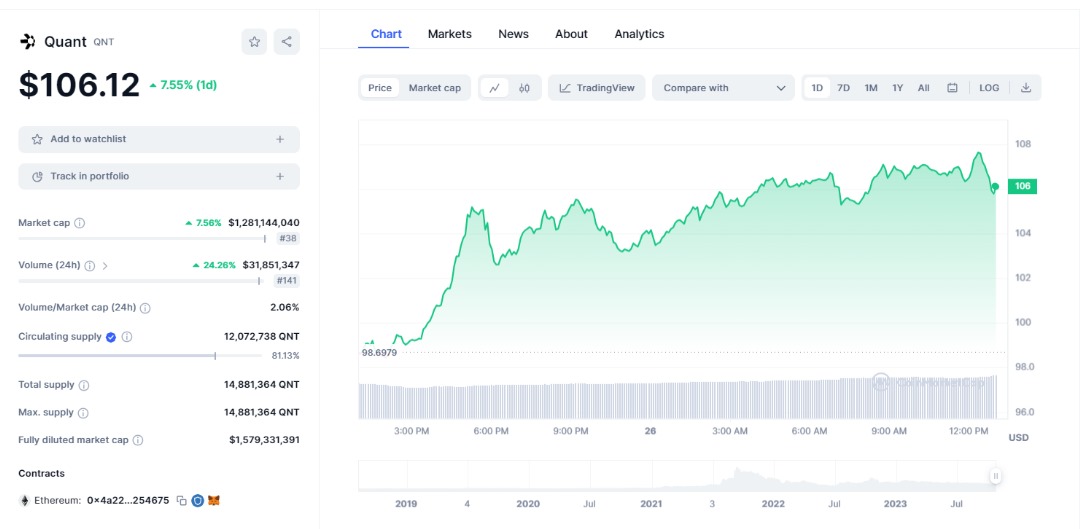
Task: Open the calendar date range picker
Action: 953,87
